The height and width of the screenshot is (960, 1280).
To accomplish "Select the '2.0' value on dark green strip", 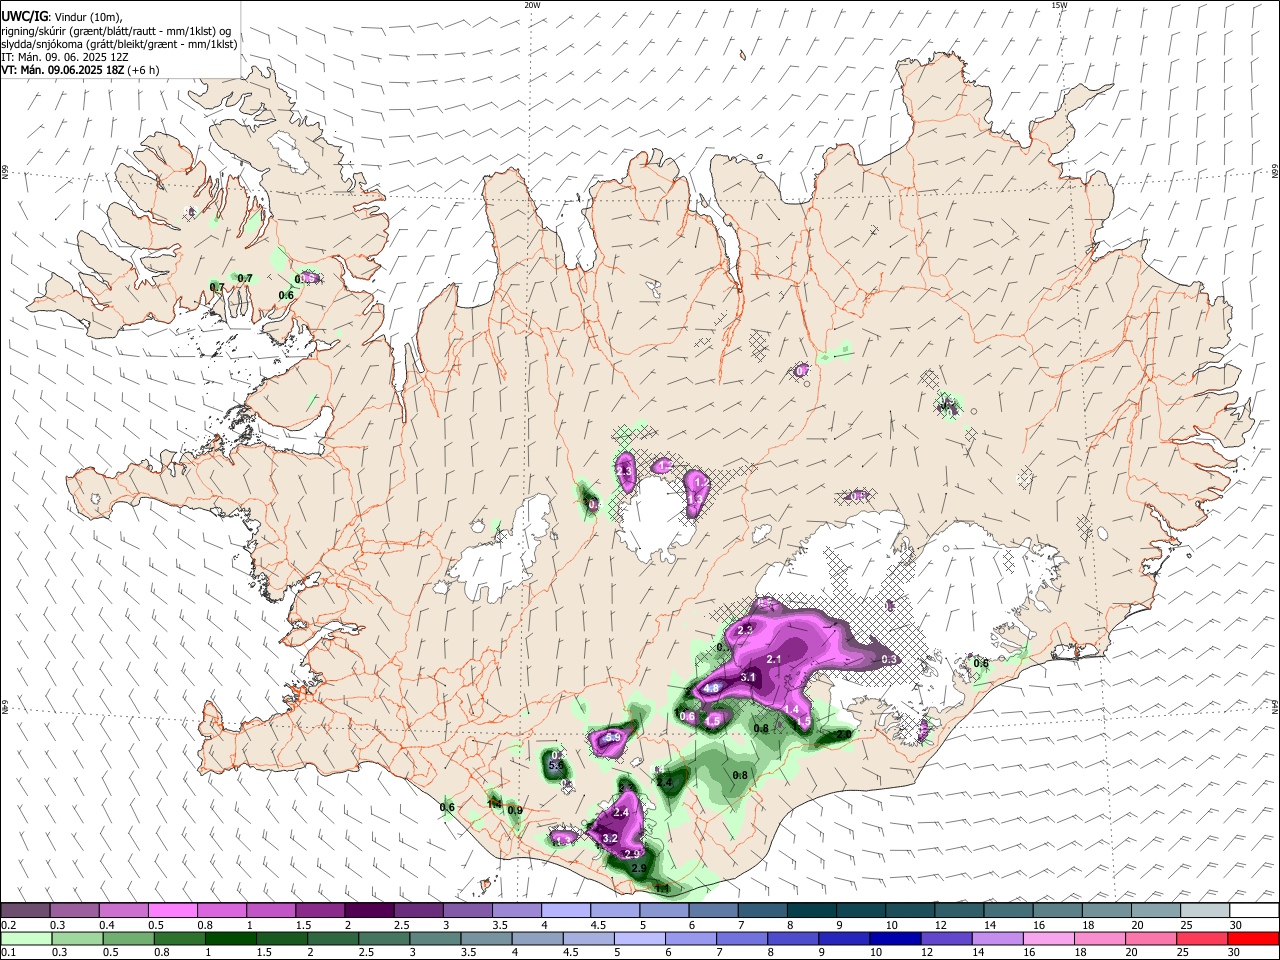I will [843, 735].
